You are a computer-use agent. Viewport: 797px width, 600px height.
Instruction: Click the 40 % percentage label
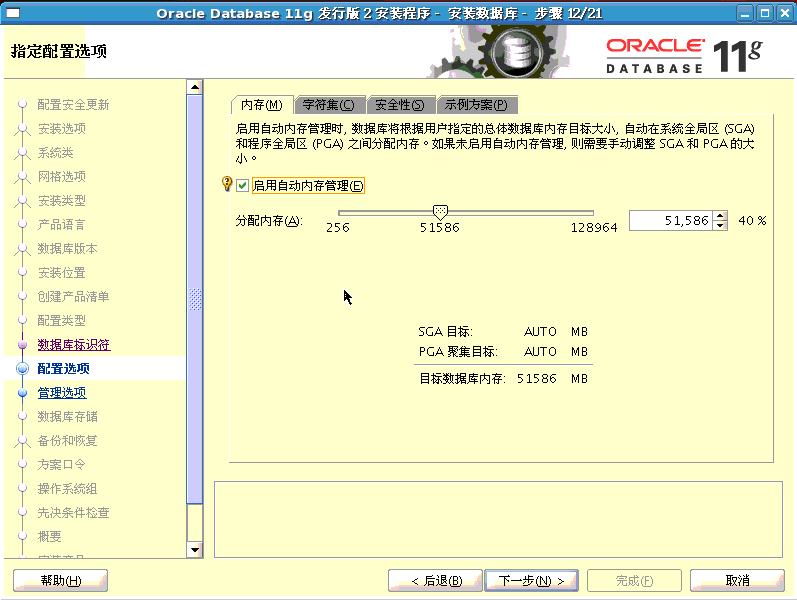click(752, 221)
